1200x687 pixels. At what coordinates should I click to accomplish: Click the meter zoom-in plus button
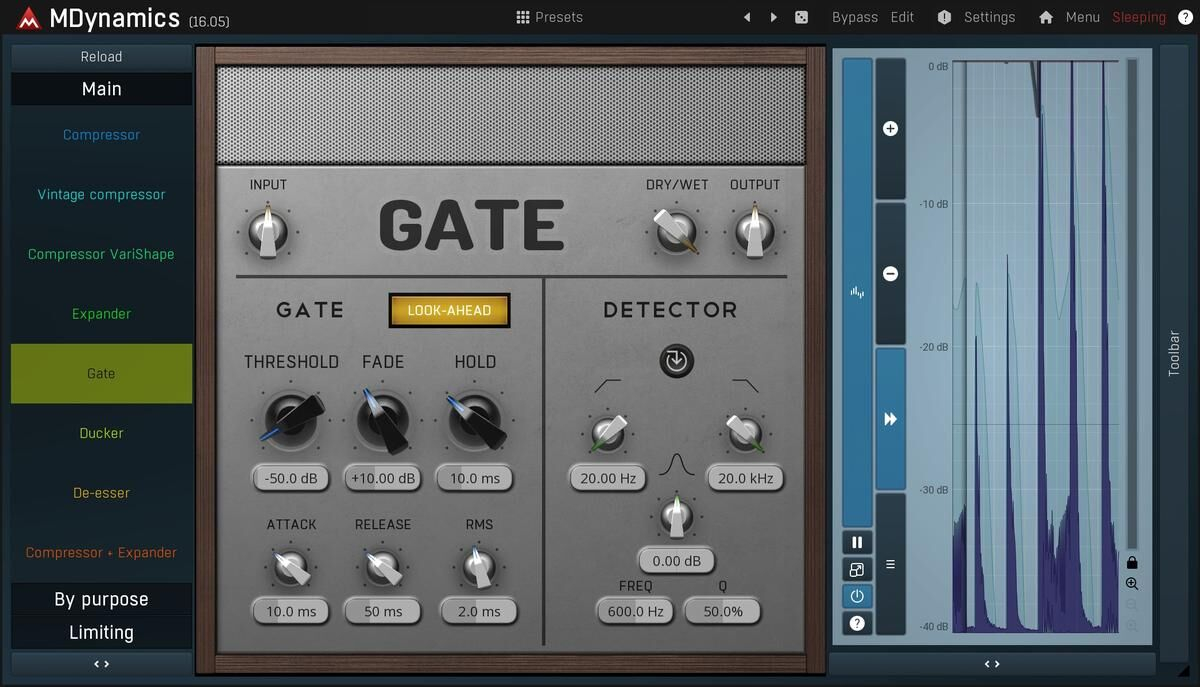[x=890, y=128]
